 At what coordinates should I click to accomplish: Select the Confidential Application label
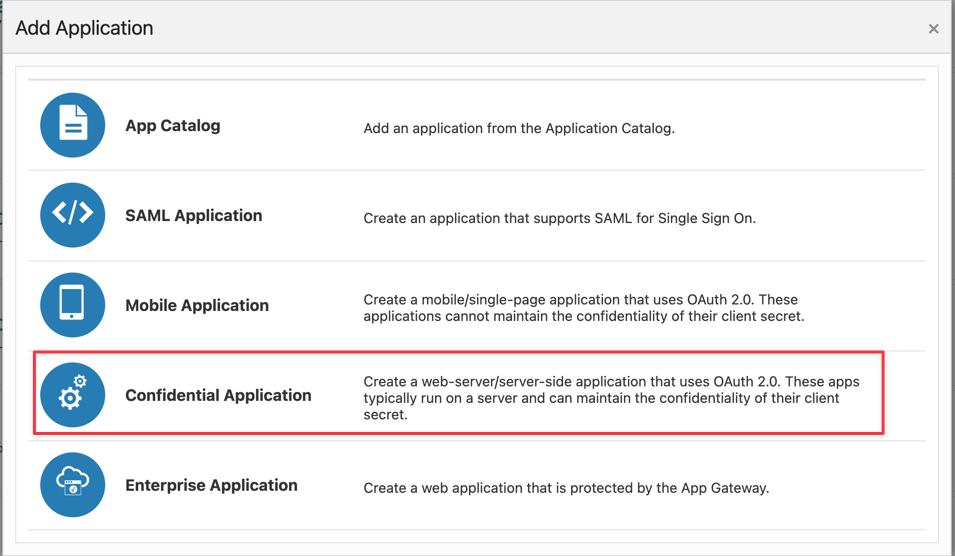point(218,396)
